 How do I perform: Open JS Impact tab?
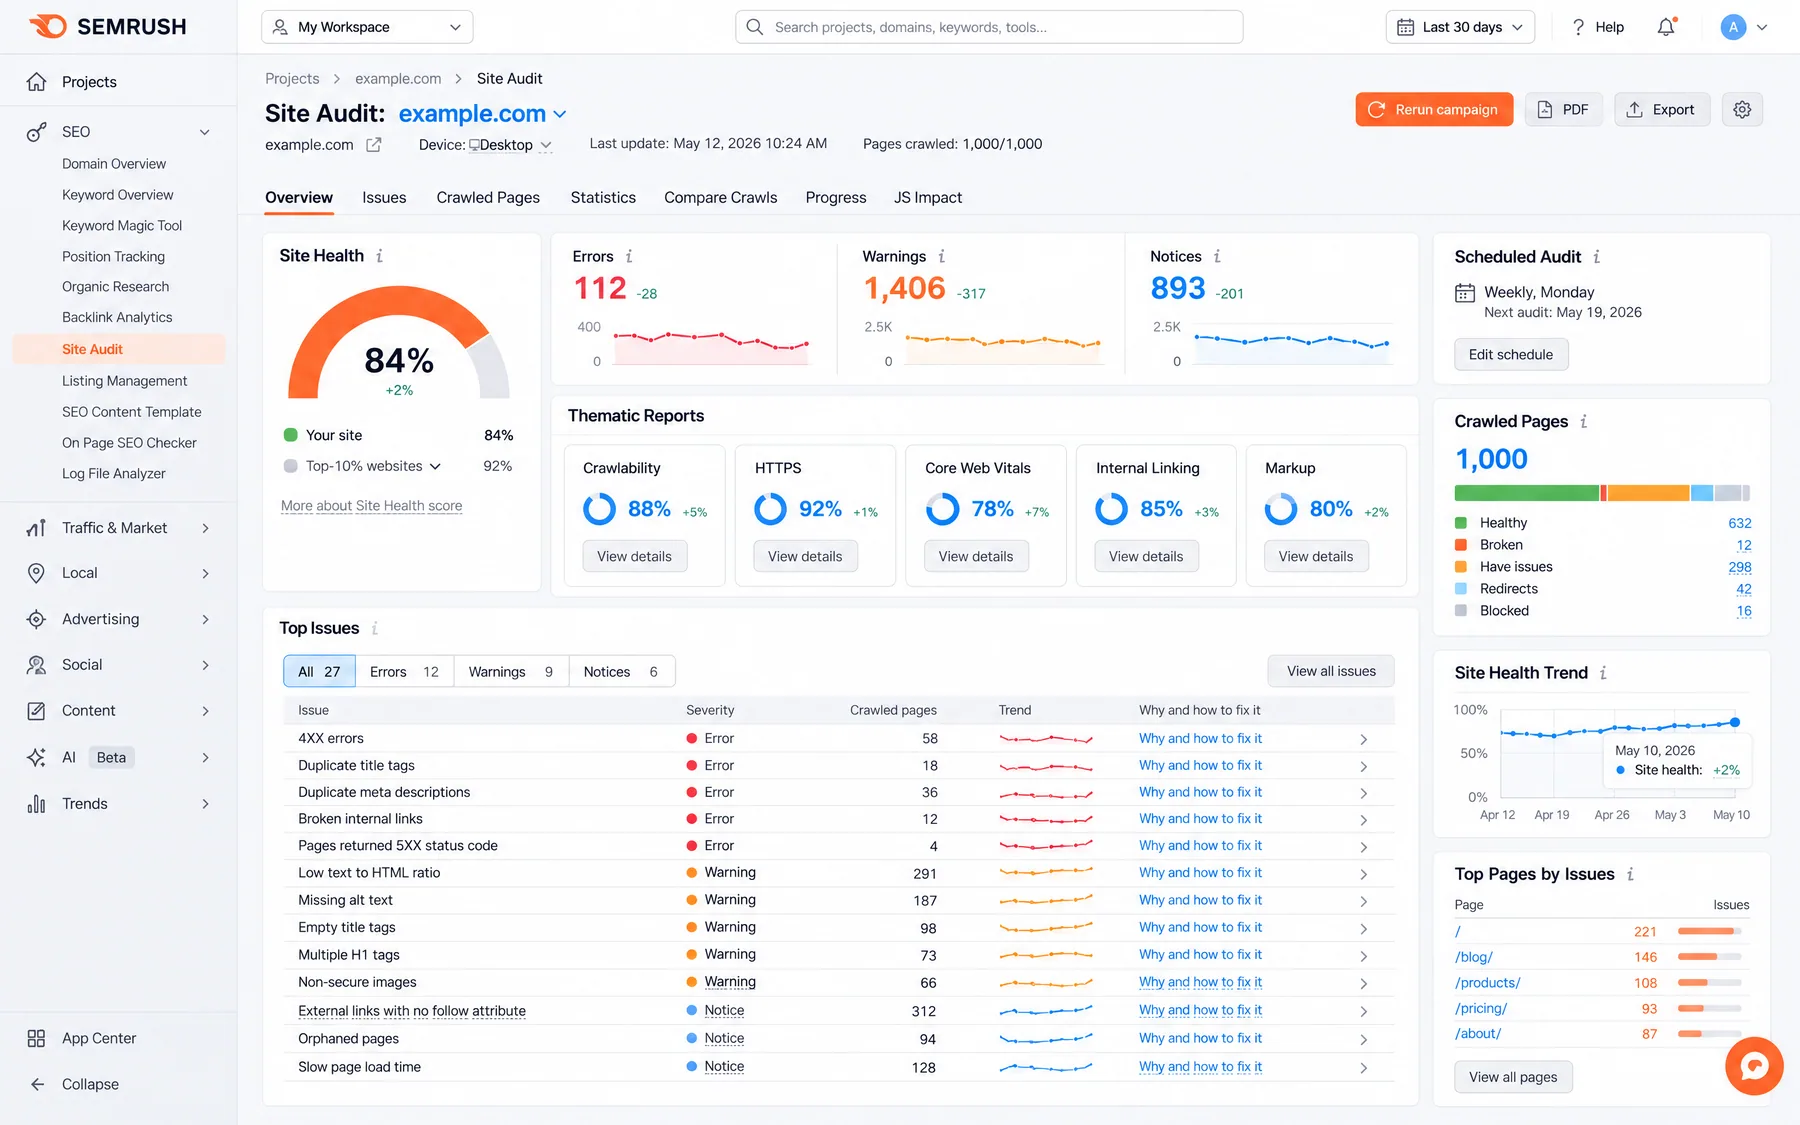[x=928, y=198]
